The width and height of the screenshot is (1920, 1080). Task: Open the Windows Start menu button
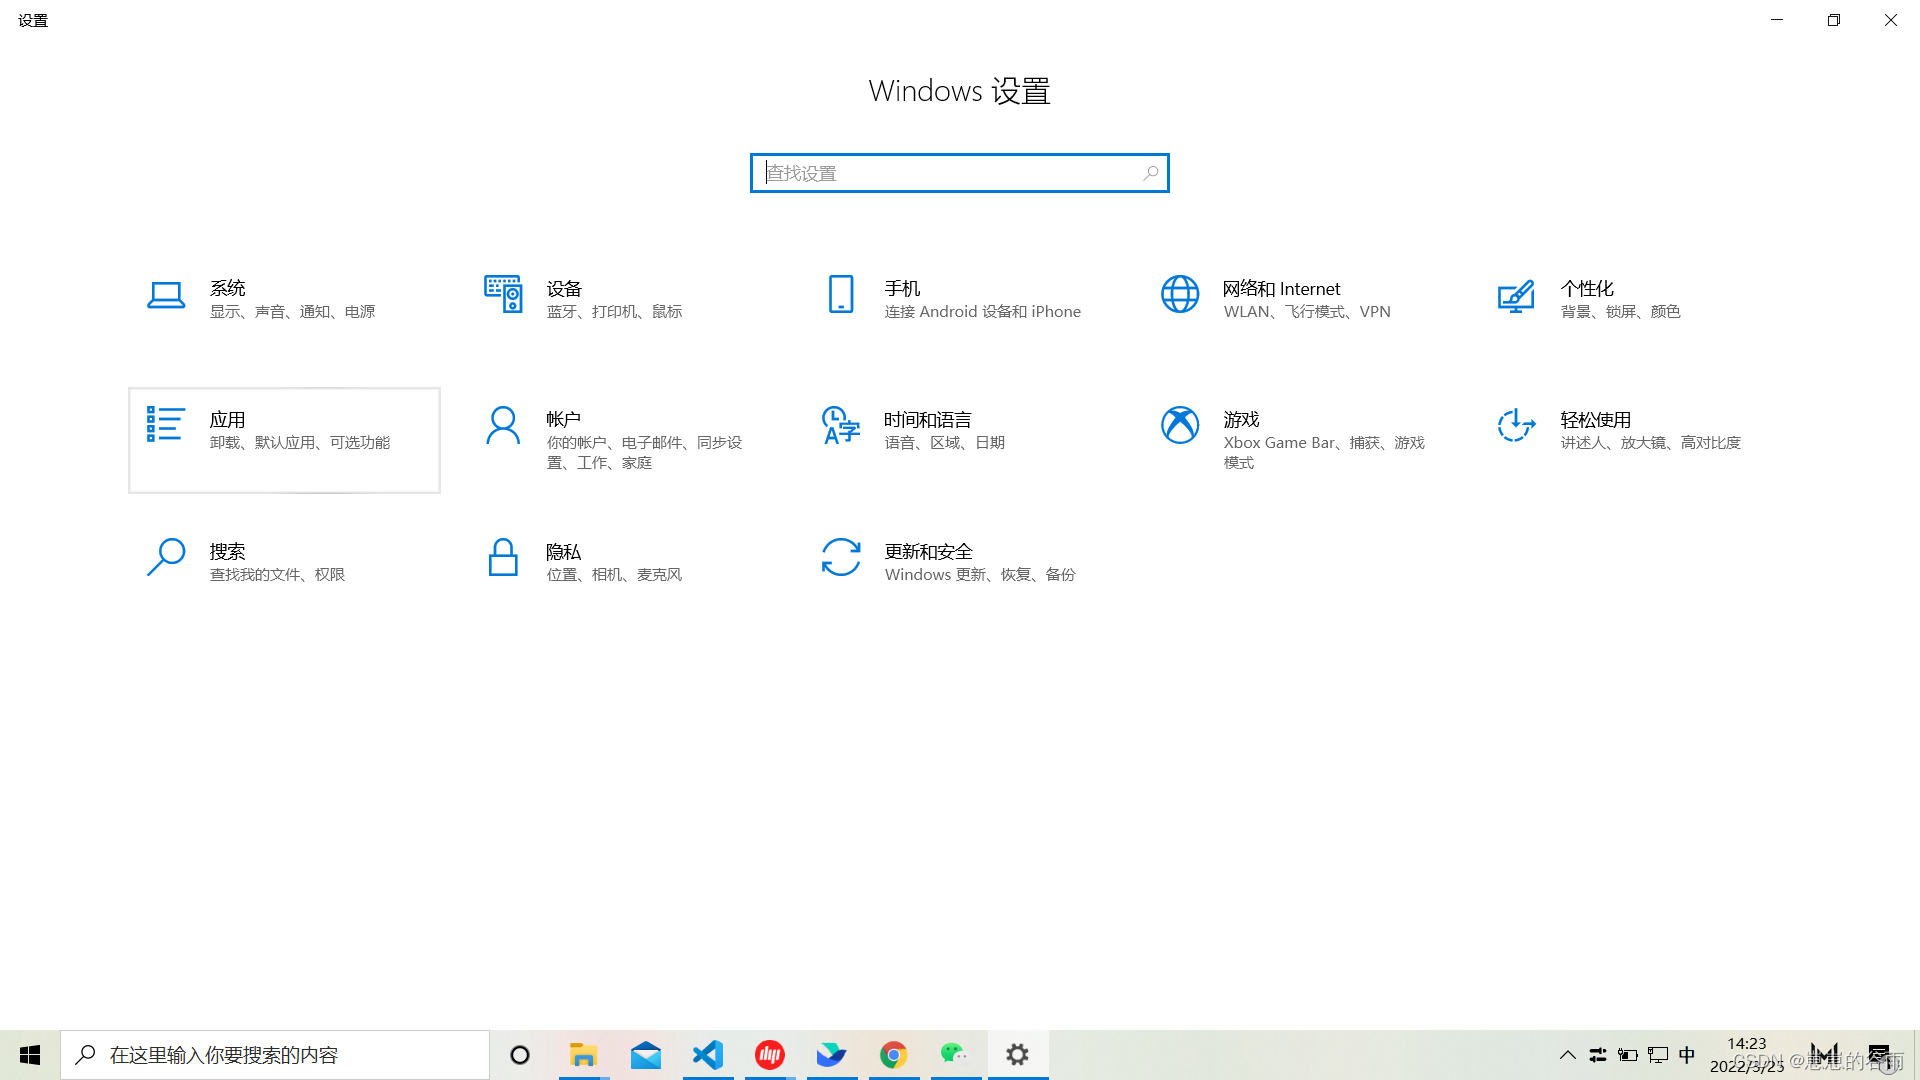tap(30, 1055)
